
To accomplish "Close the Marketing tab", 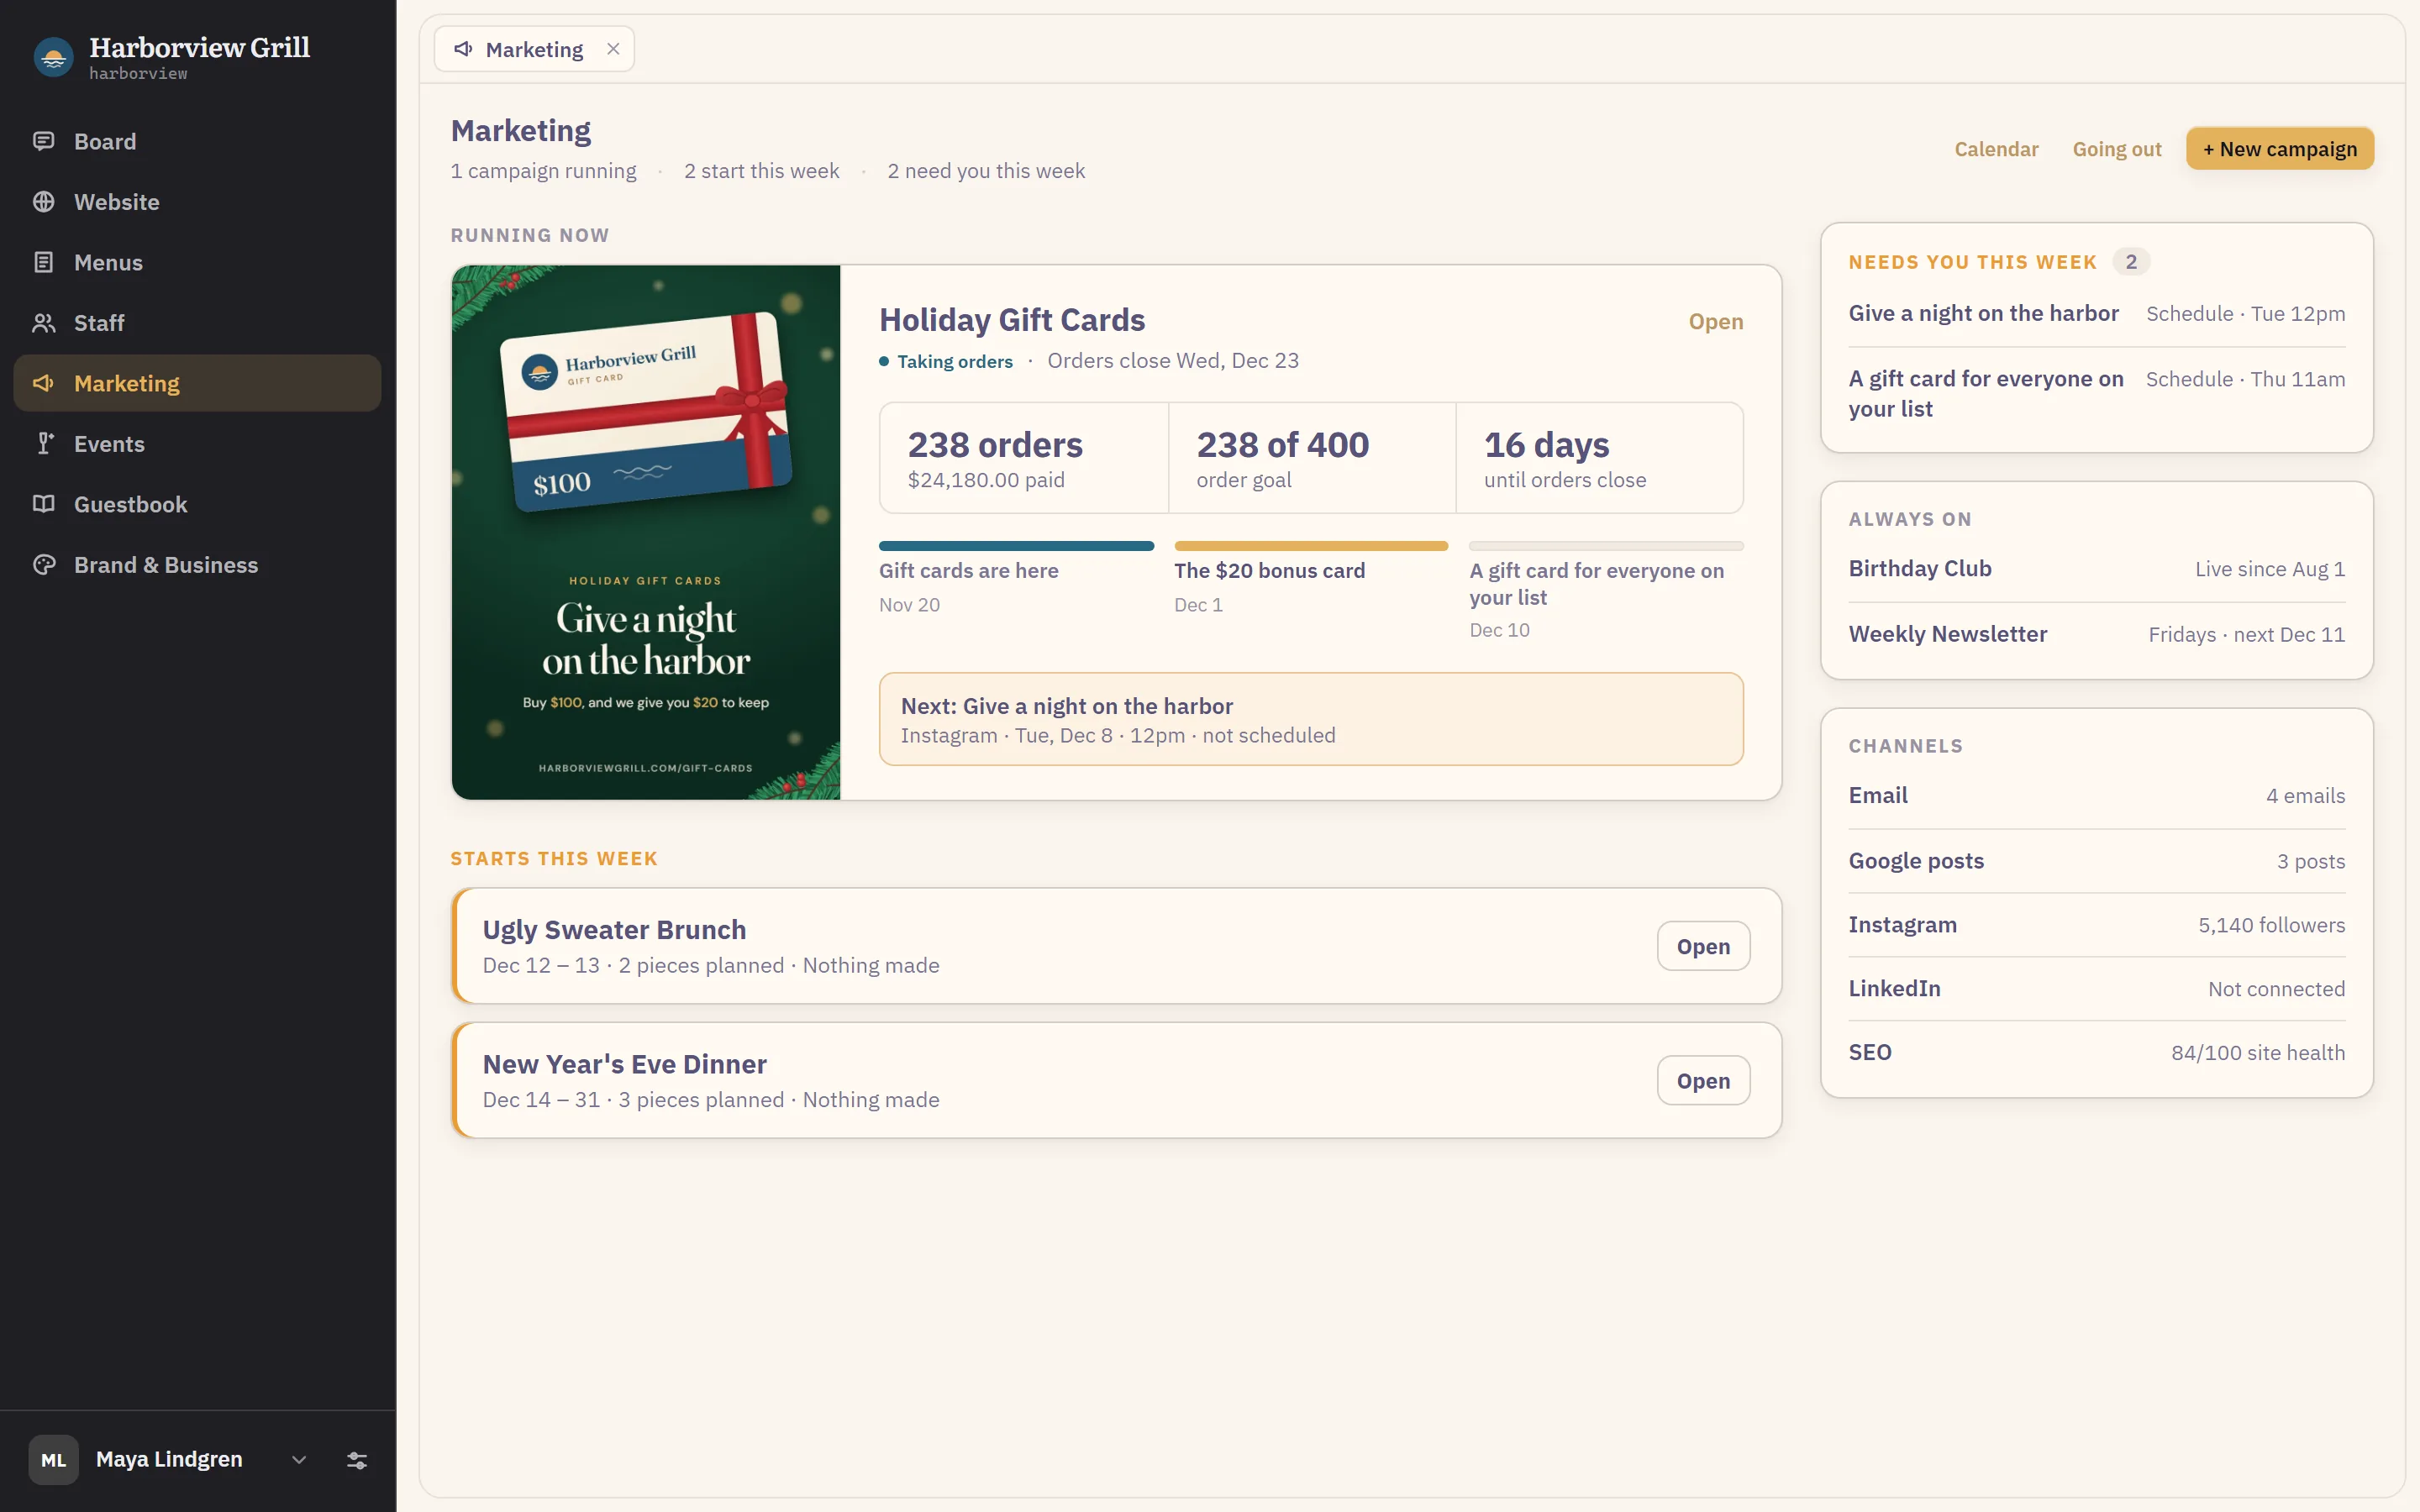I will point(613,49).
